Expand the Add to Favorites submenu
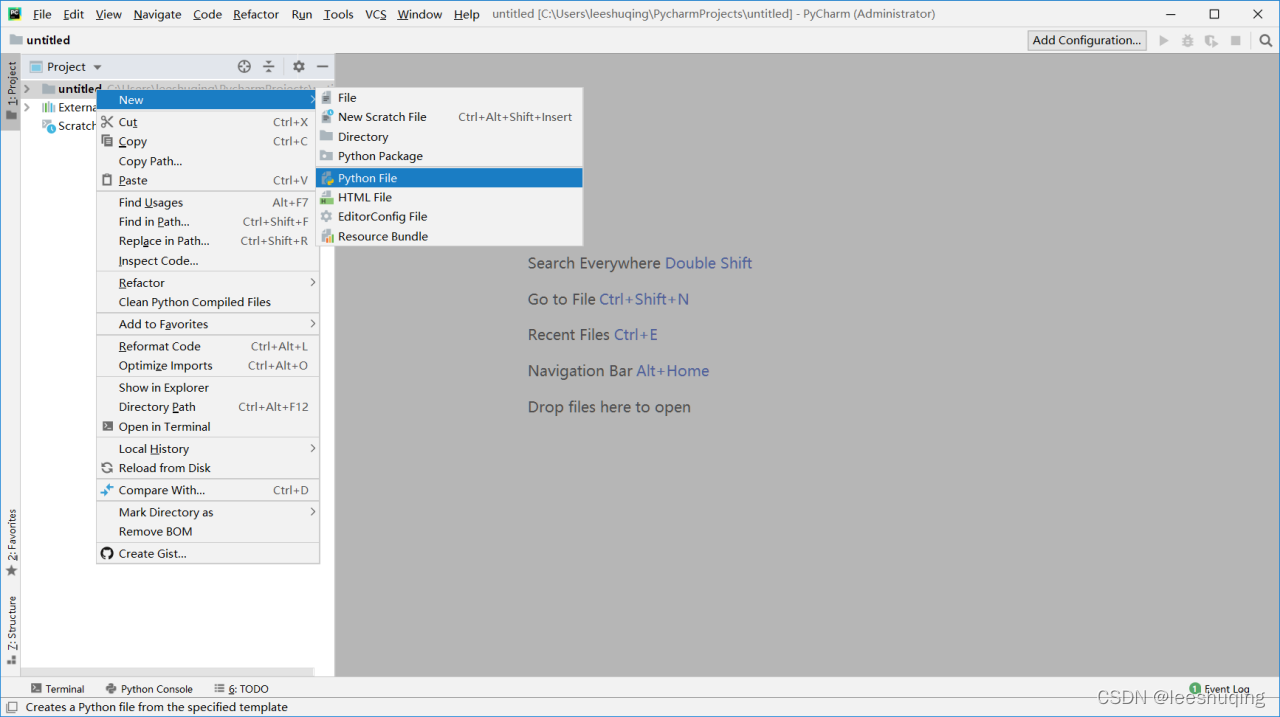 tap(208, 324)
